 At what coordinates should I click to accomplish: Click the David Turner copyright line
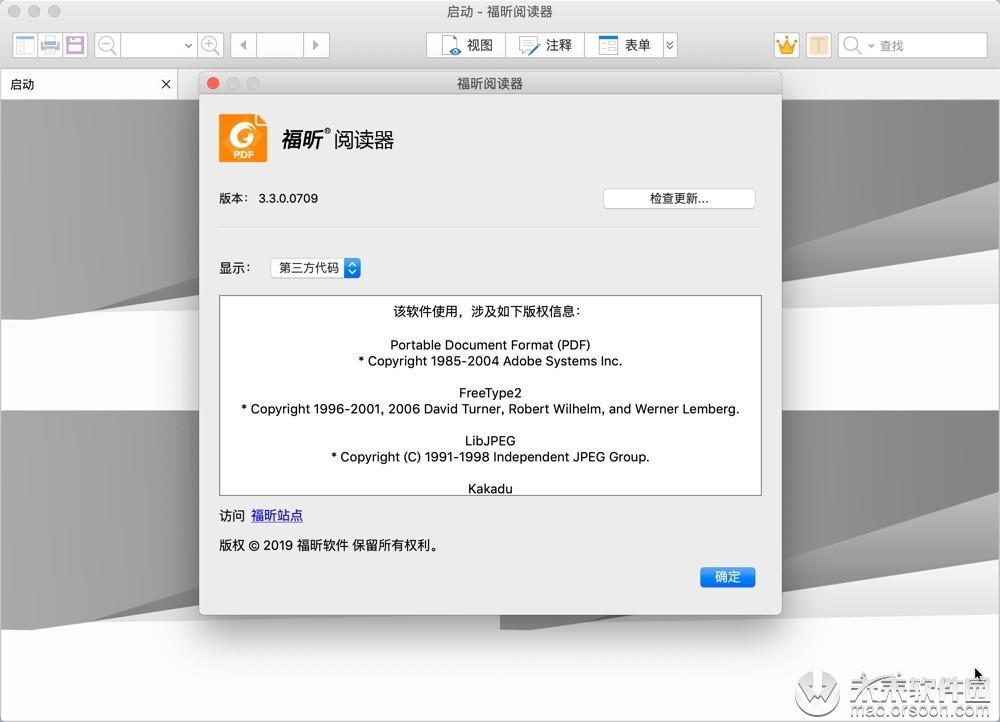490,409
